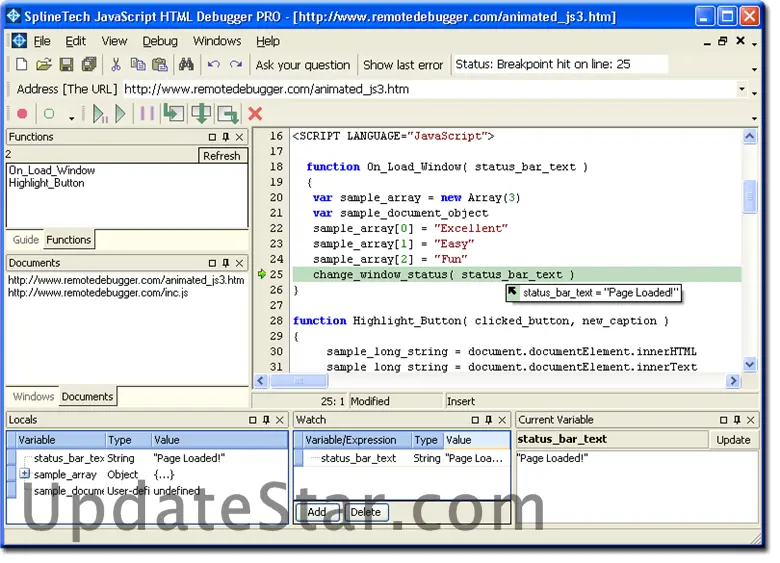Viewport: 780px width, 563px height.
Task: Click the code editor scroll up arrow
Action: pyautogui.click(x=750, y=136)
